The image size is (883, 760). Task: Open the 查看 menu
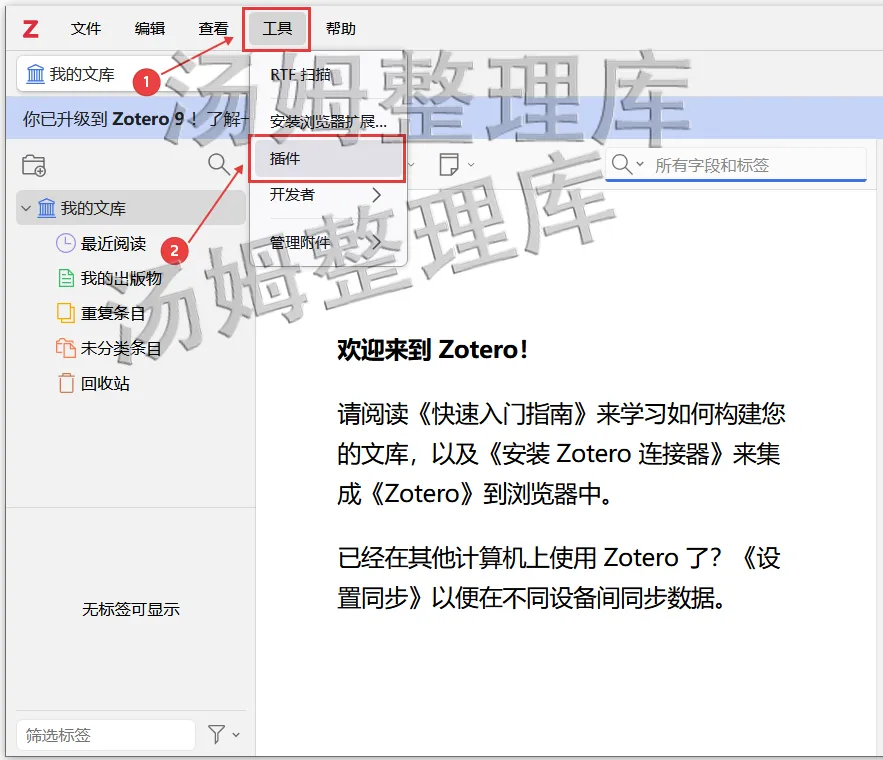click(x=213, y=28)
